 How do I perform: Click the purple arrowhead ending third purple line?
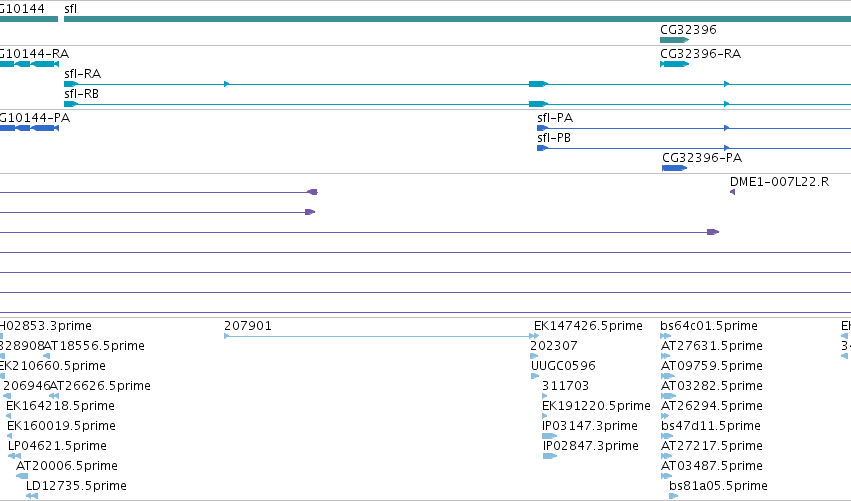[x=713, y=232]
